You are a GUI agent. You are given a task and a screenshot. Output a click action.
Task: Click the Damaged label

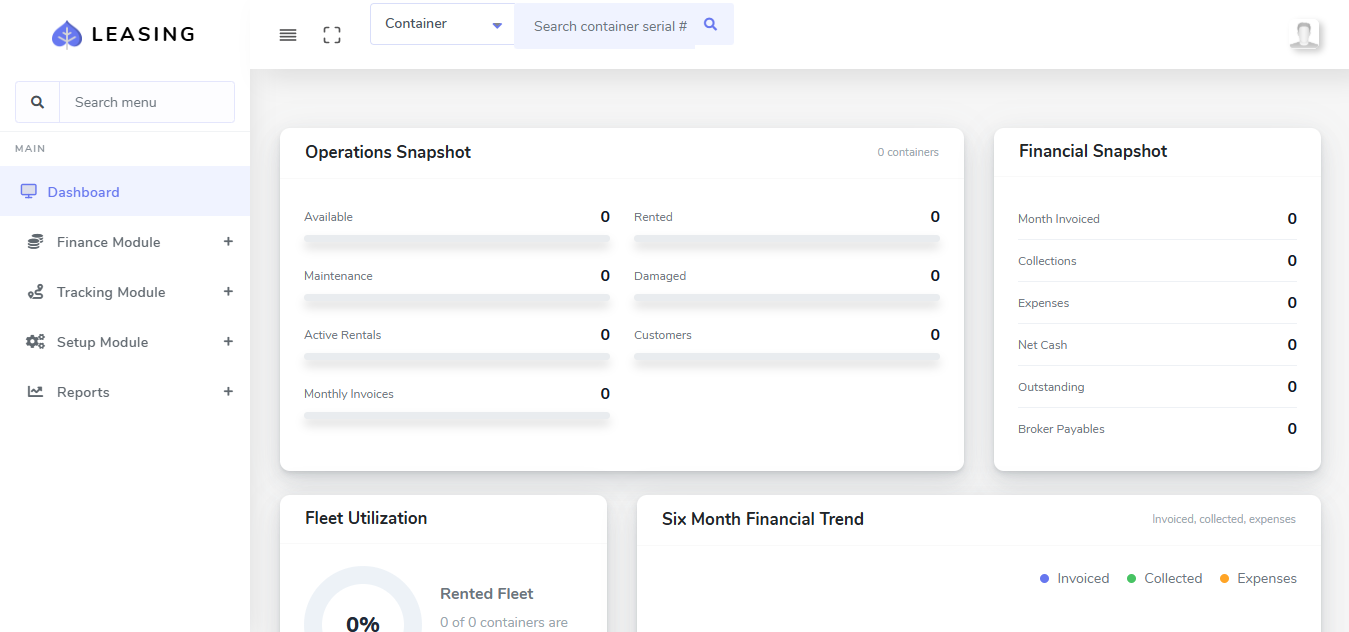(x=660, y=276)
